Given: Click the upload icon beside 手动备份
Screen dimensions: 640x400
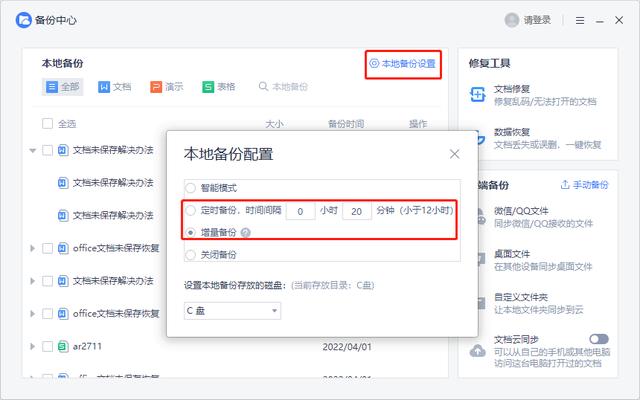Looking at the screenshot, I should point(565,185).
